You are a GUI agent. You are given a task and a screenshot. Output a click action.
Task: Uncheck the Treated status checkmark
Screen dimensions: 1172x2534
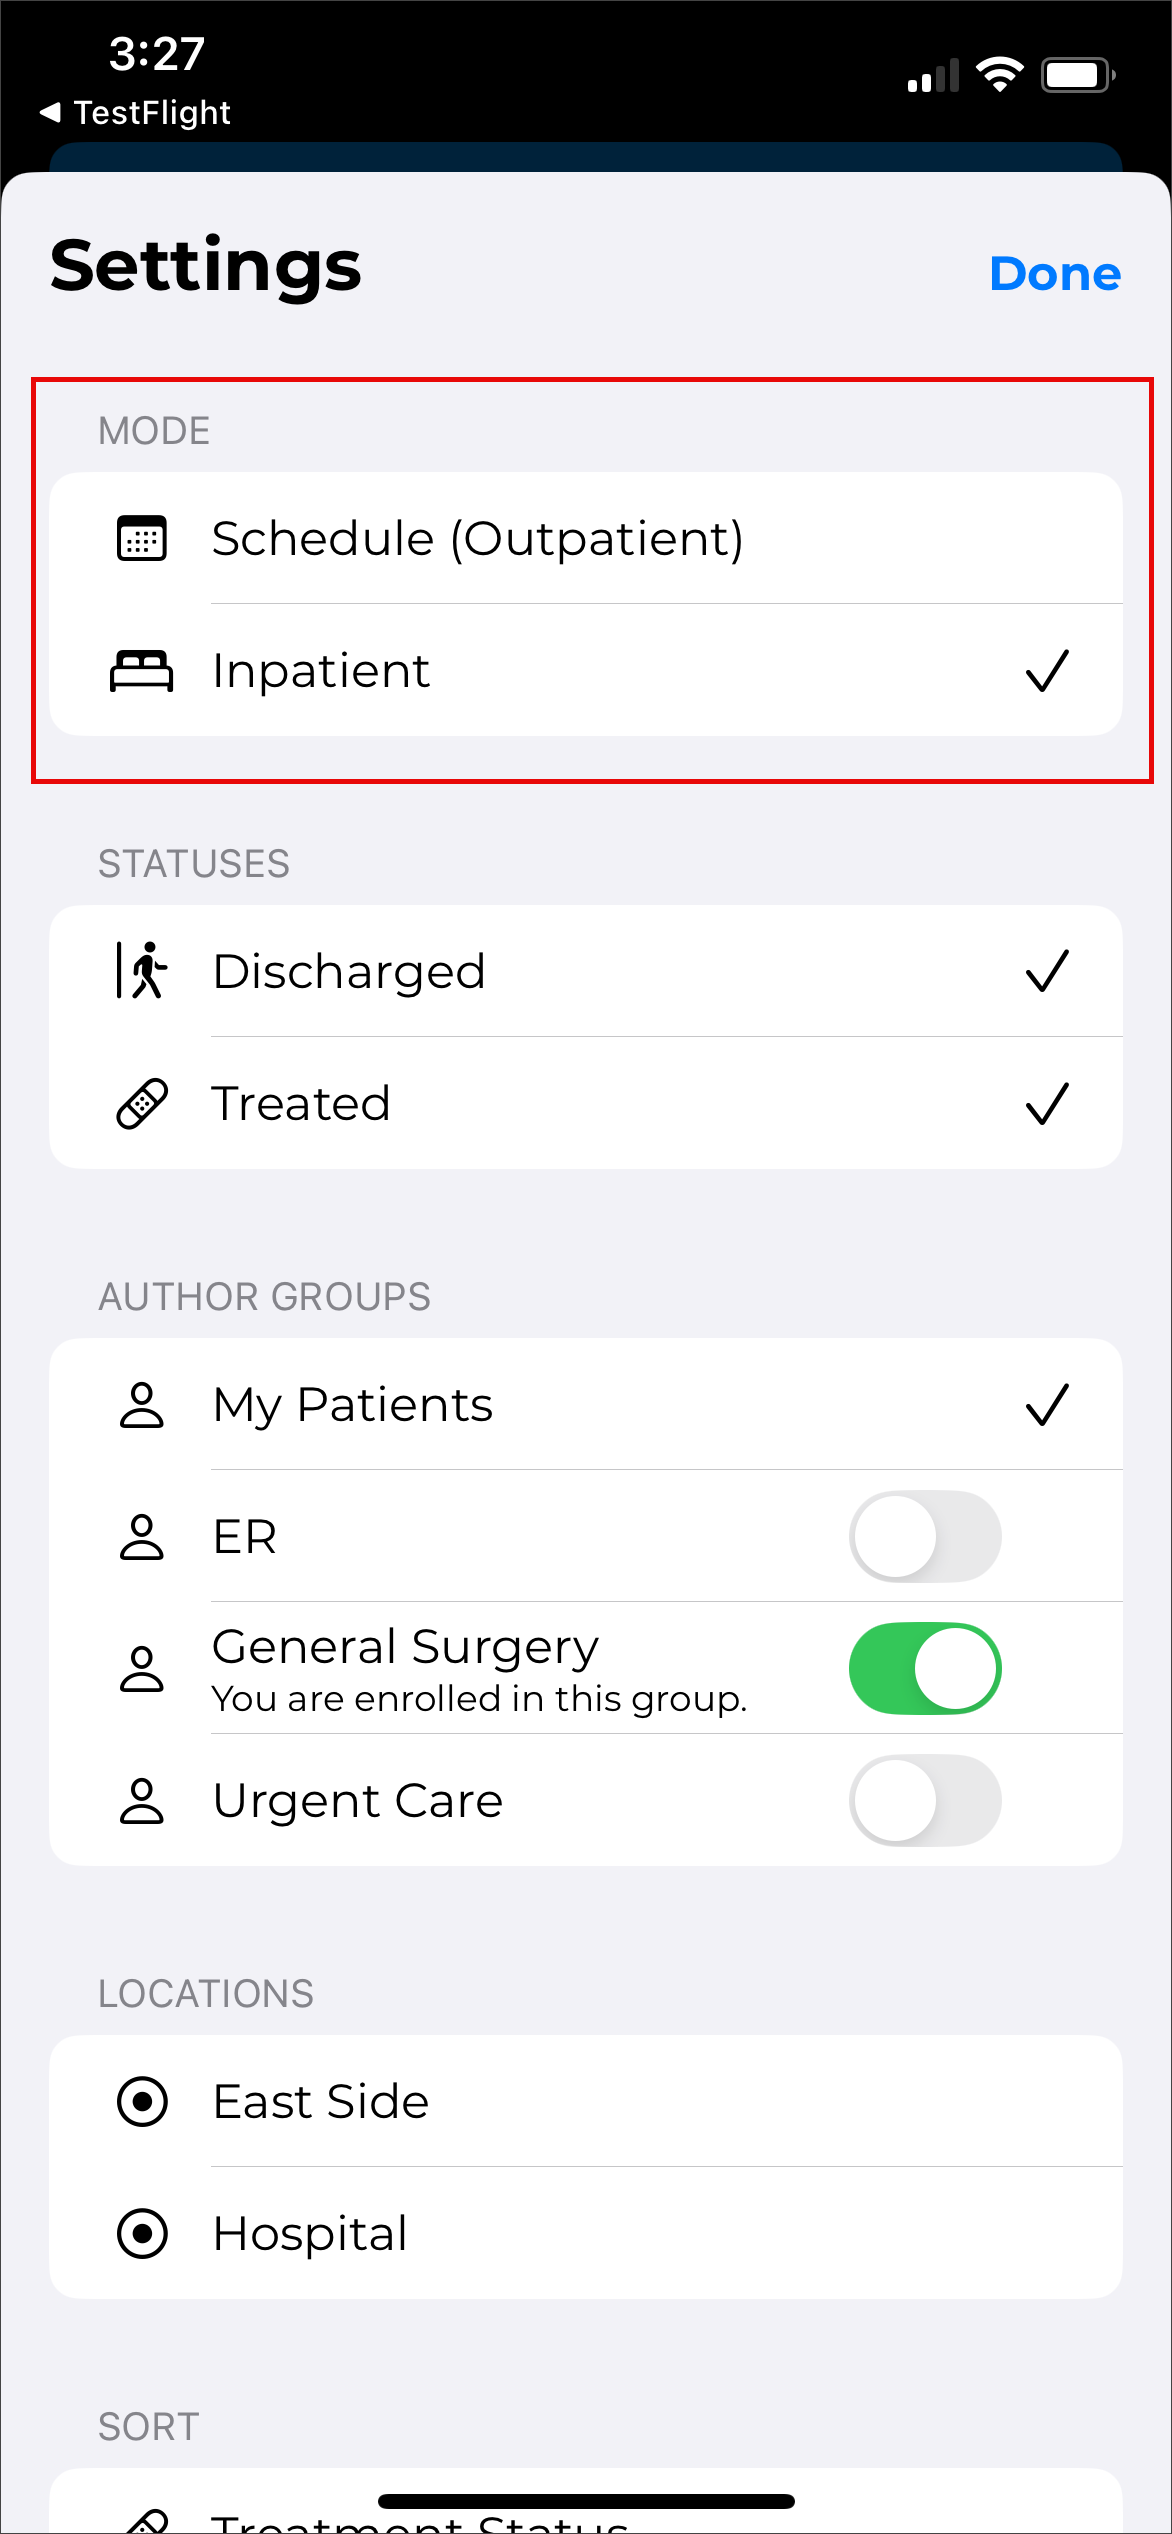(x=1047, y=1104)
